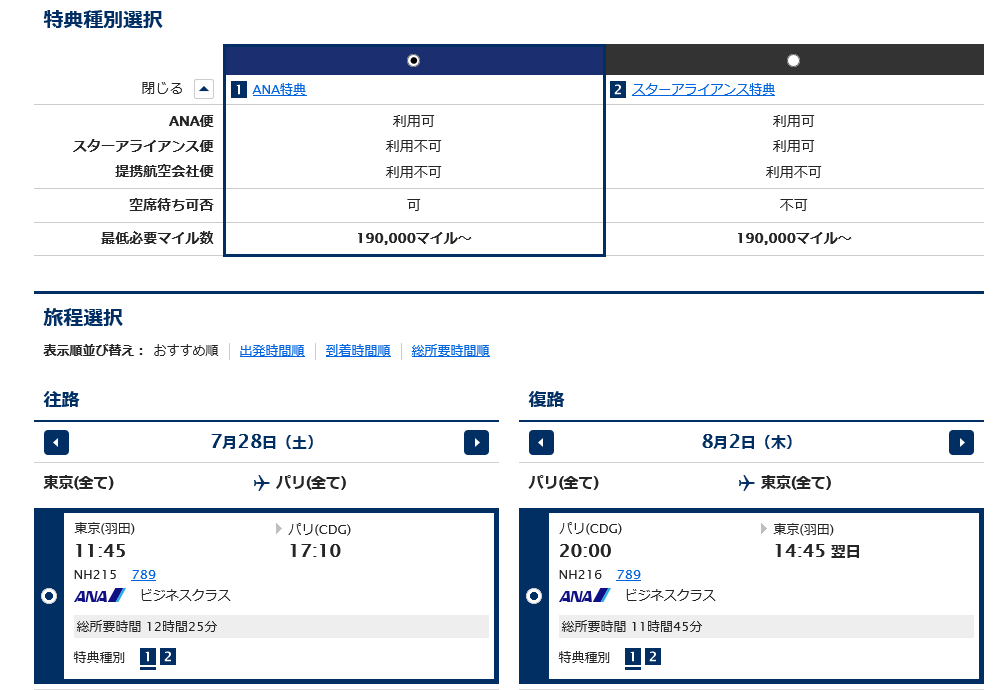Image resolution: width=1004 pixels, height=690 pixels.
Task: Click the airplane icon before 東京(全て) in 復路
Action: [746, 483]
